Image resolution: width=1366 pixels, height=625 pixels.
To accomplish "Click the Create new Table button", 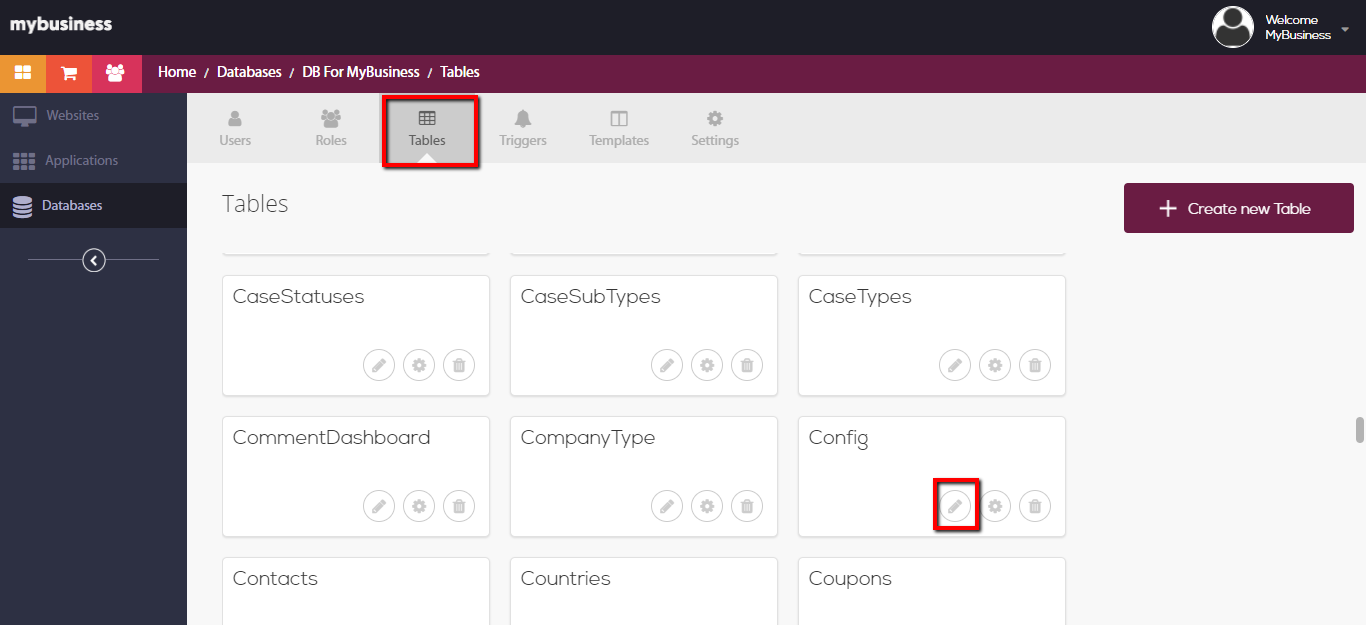I will pos(1238,208).
